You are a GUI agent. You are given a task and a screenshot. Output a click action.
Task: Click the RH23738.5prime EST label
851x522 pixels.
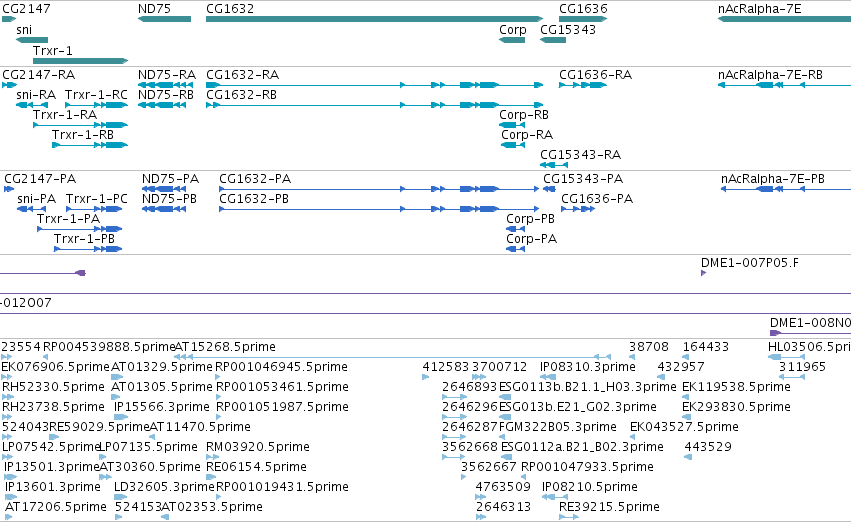coord(53,407)
